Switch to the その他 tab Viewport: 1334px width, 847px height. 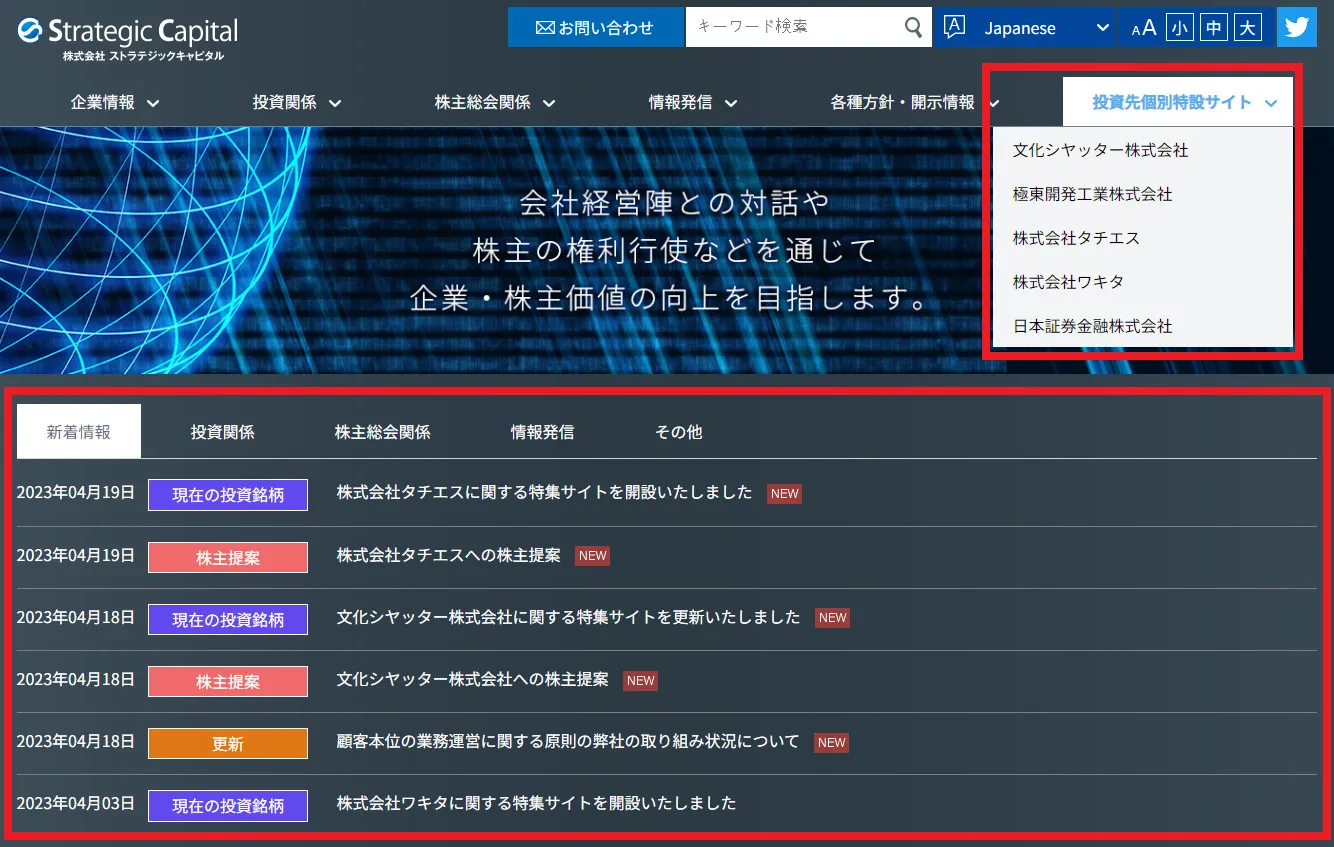pyautogui.click(x=679, y=432)
